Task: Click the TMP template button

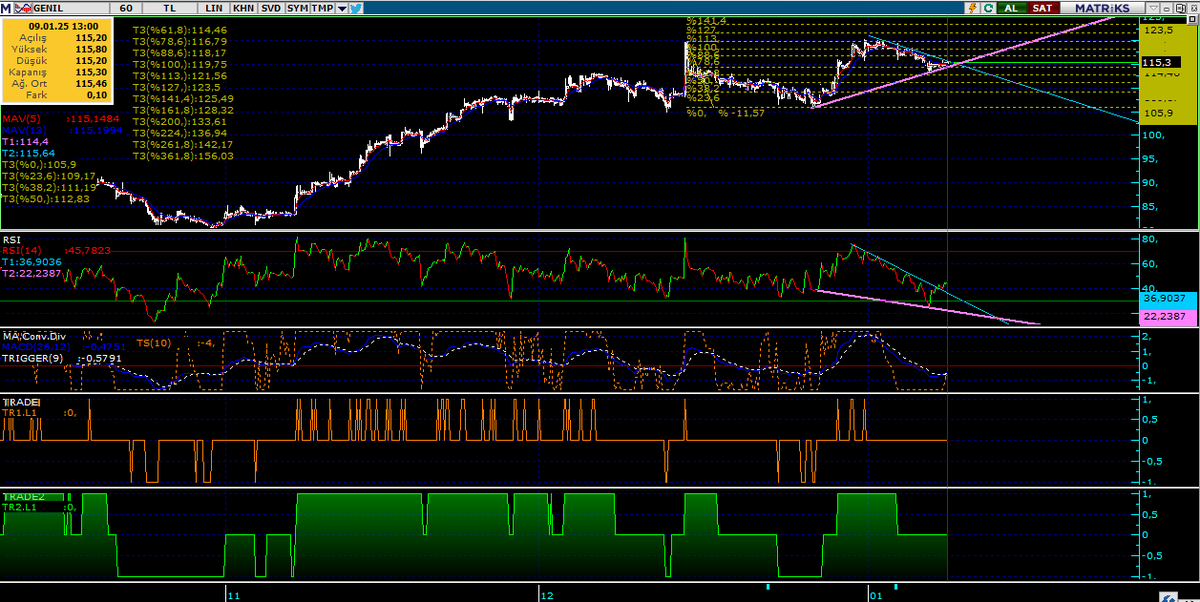Action: click(x=322, y=7)
